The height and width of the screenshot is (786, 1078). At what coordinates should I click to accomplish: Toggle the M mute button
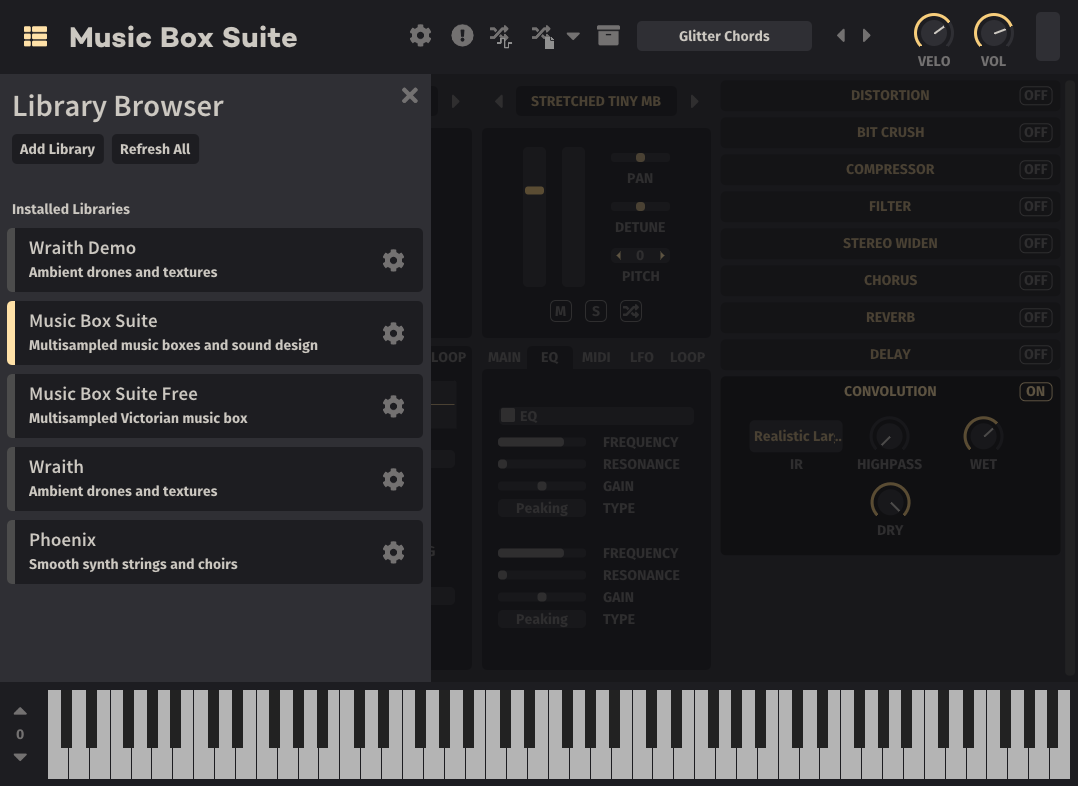pyautogui.click(x=561, y=311)
